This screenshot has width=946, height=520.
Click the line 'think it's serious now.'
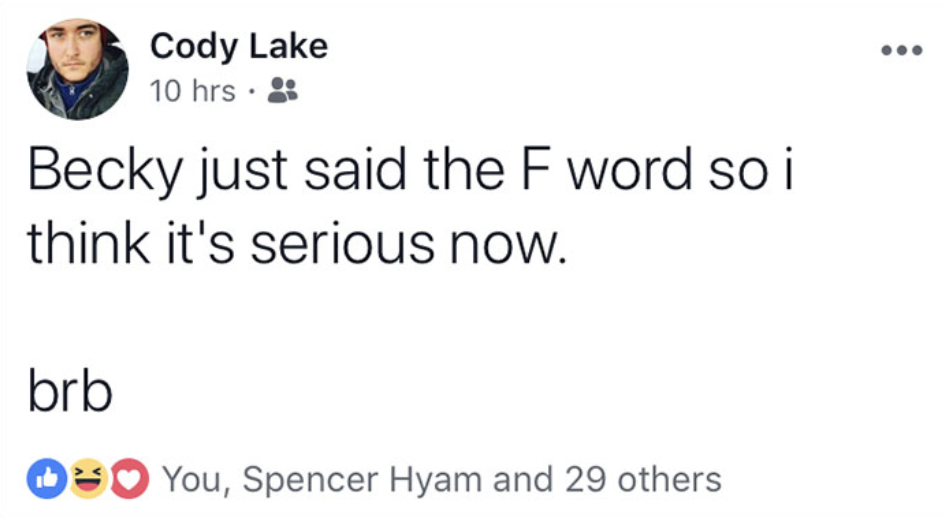pos(297,243)
